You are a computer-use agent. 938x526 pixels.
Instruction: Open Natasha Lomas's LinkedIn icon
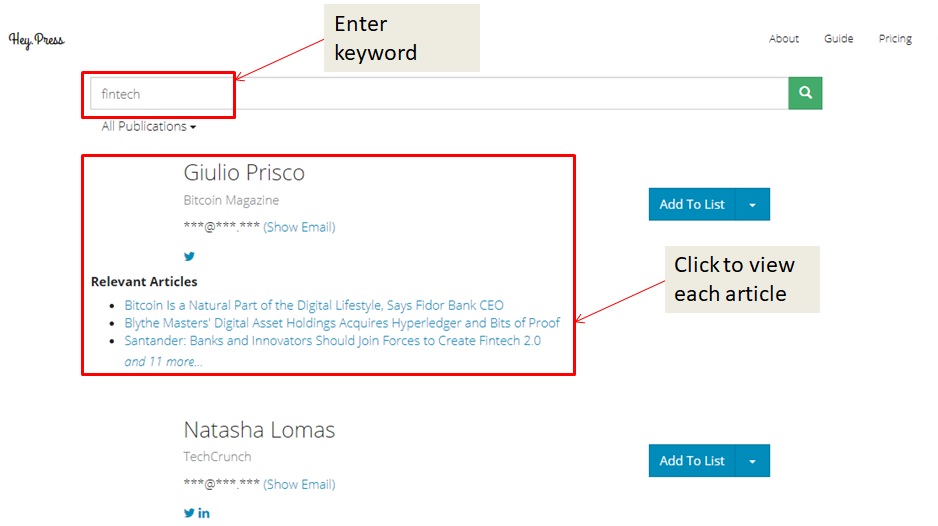[x=204, y=513]
